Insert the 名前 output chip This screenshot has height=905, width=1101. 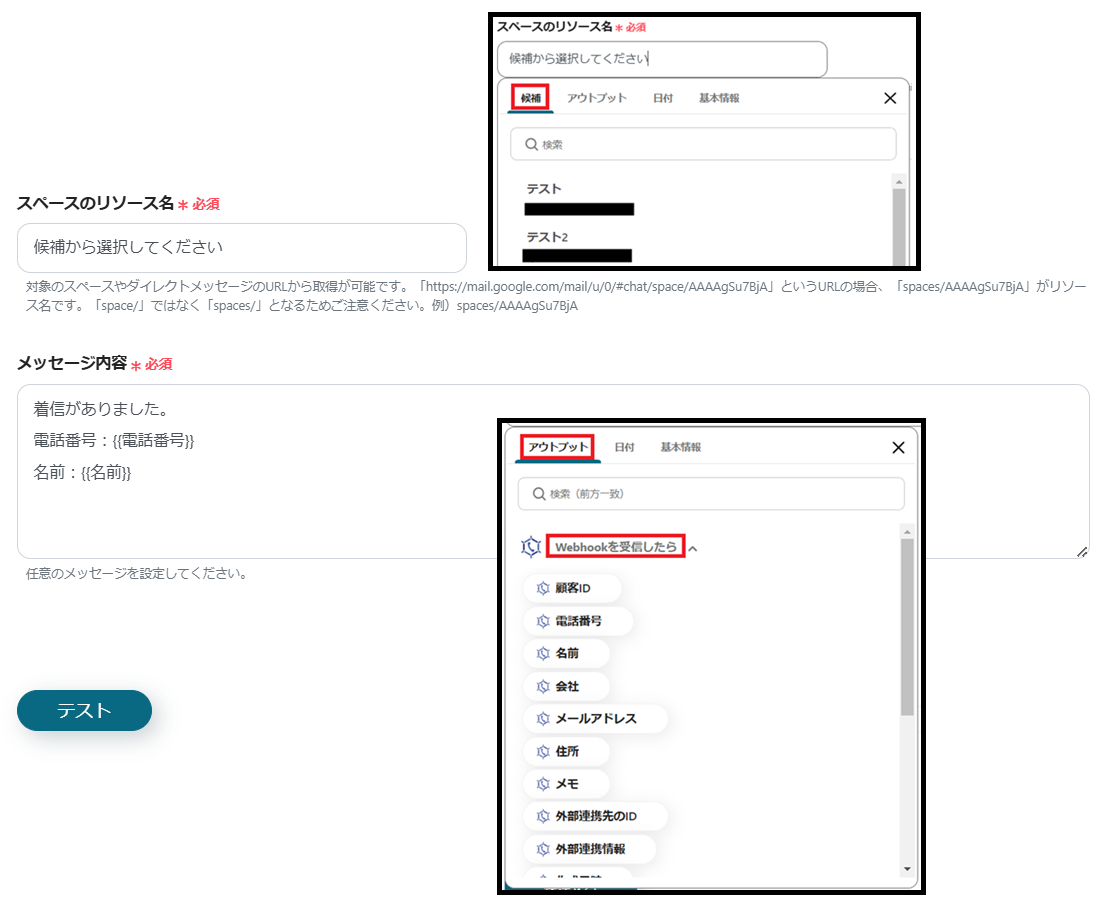click(x=566, y=654)
